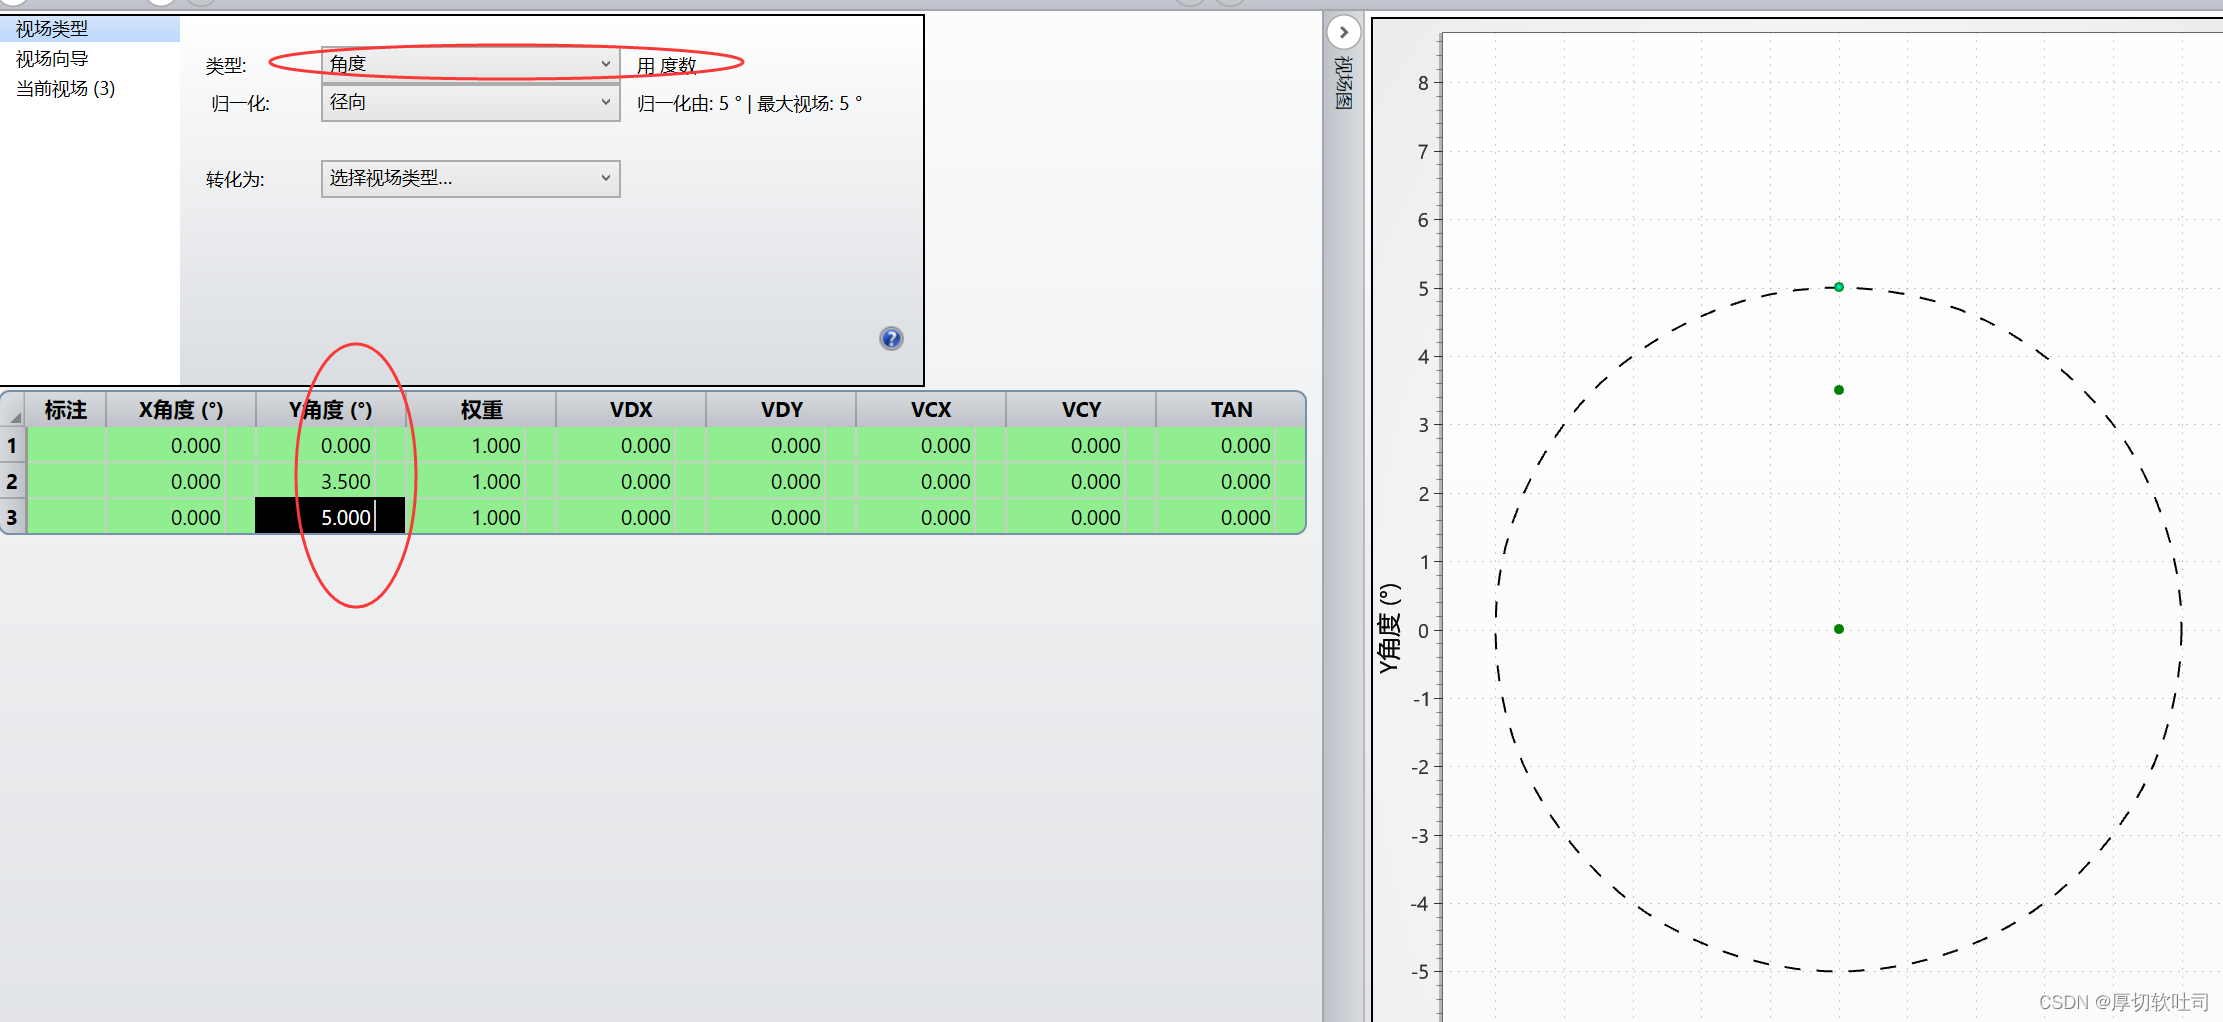
Task: Select row 3 by its row number header
Action: (x=13, y=518)
